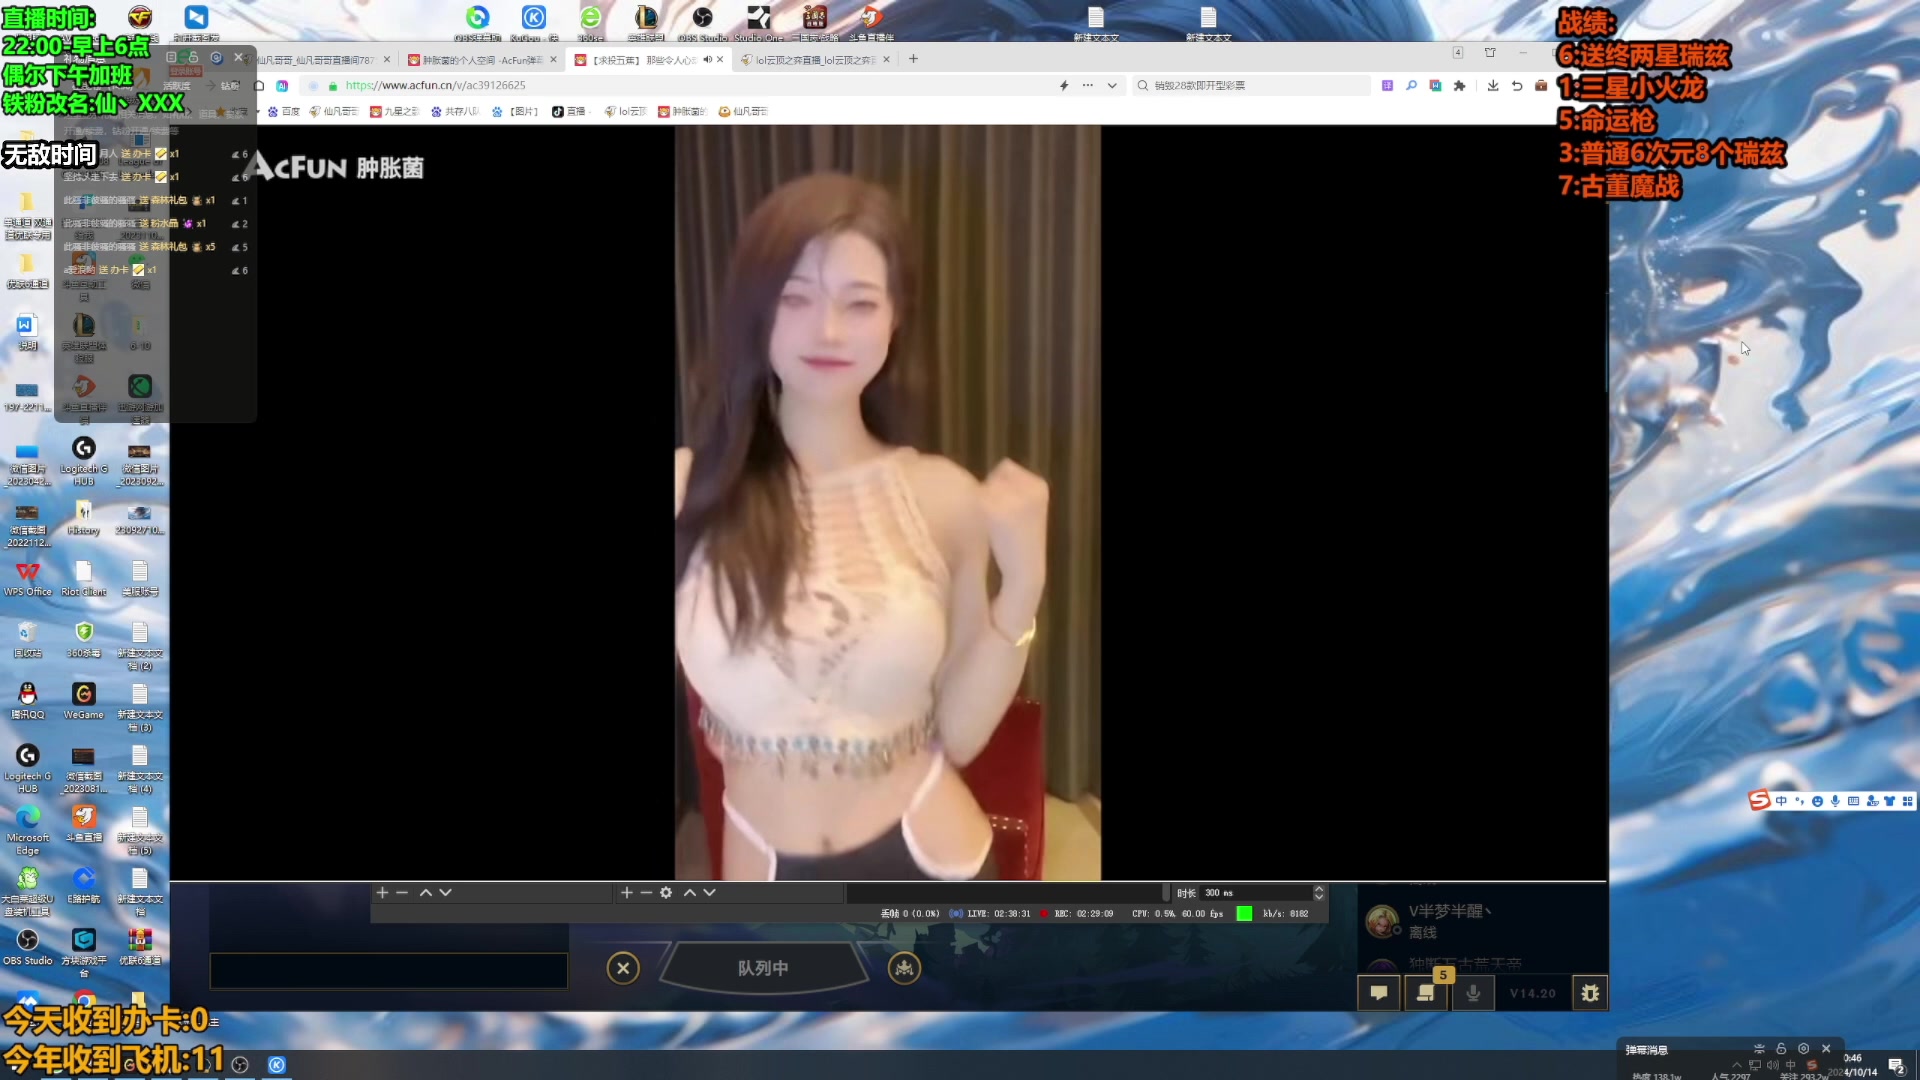Image resolution: width=1920 pixels, height=1080 pixels.
Task: Click the browser speed-mode lightning icon
Action: [1064, 86]
